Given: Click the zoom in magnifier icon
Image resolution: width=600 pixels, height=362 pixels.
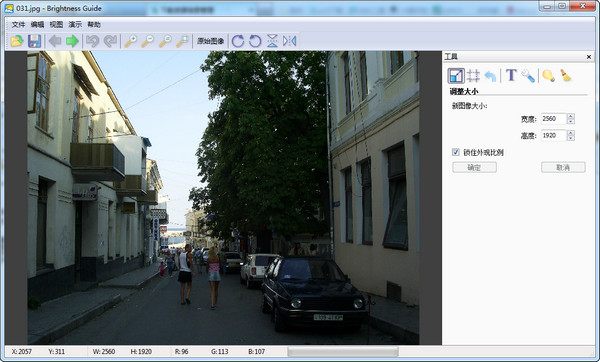Looking at the screenshot, I should pos(130,41).
